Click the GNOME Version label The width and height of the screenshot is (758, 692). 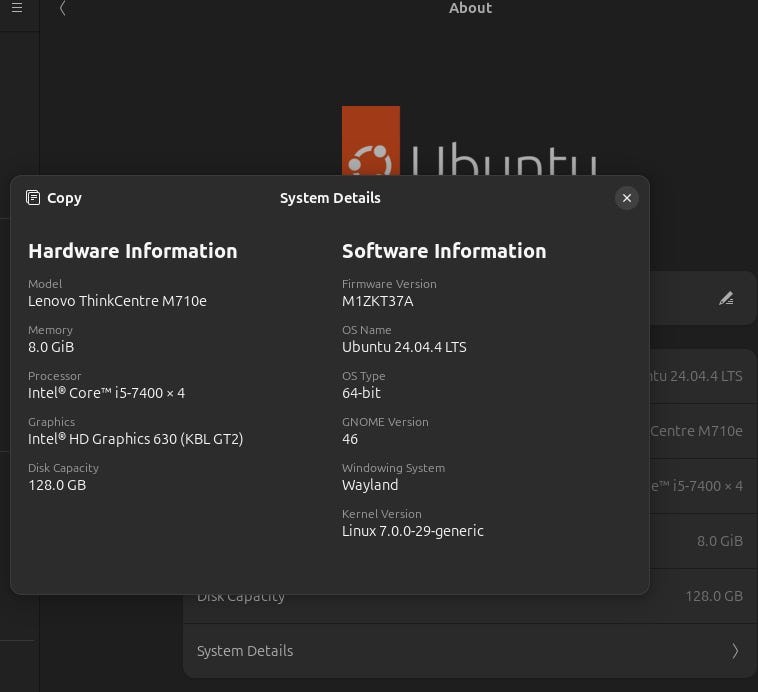385,422
